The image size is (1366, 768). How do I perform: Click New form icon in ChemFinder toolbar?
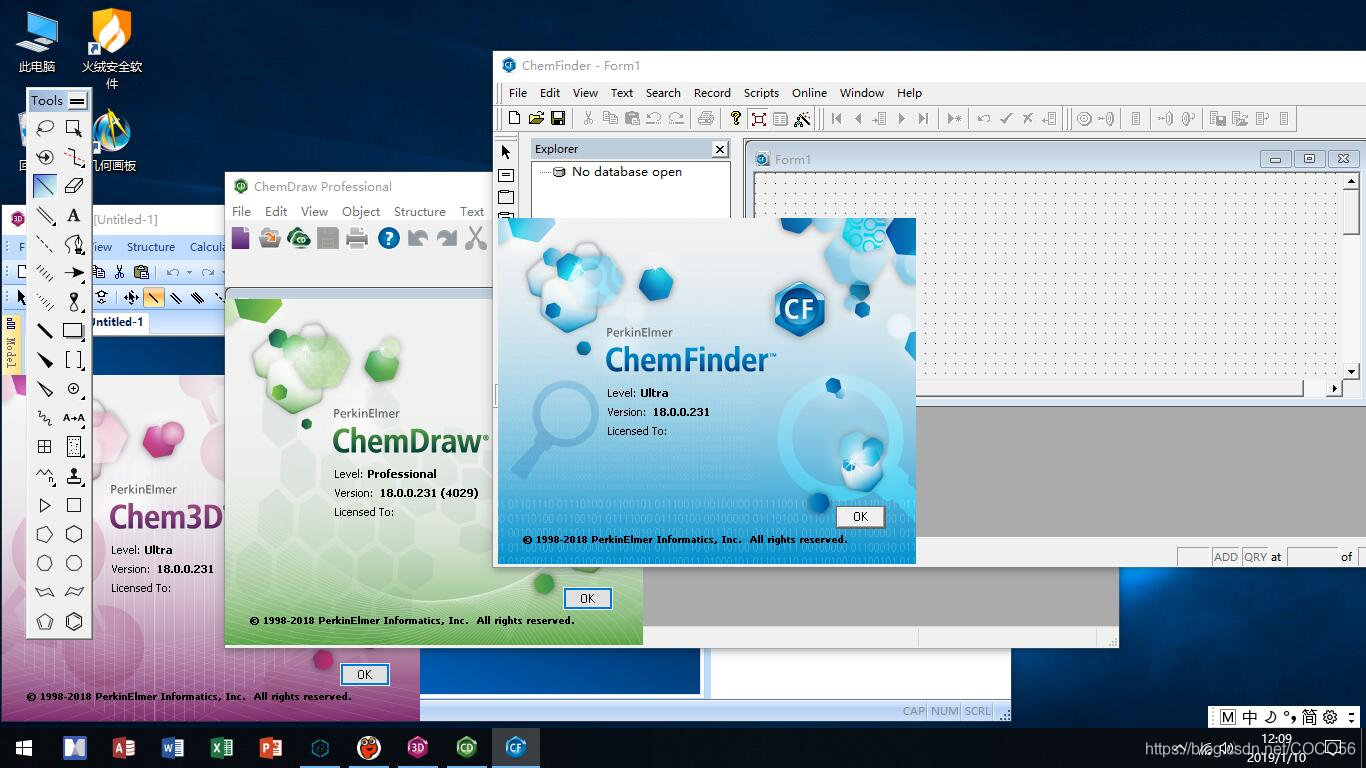514,119
